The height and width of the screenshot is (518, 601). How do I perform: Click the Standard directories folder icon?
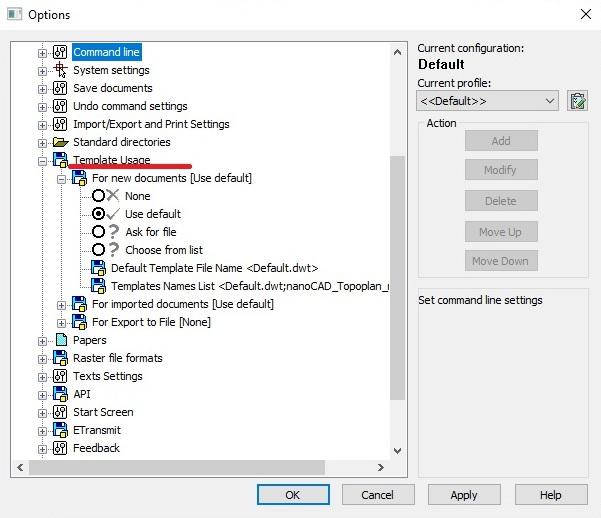pos(60,142)
